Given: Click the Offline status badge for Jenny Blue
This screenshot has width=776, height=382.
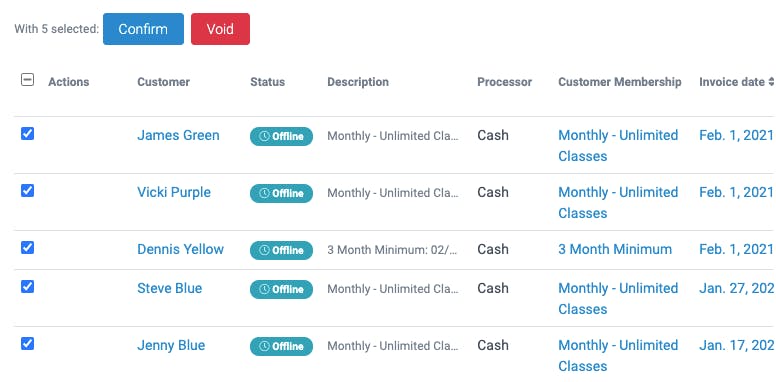Looking at the screenshot, I should click(281, 346).
